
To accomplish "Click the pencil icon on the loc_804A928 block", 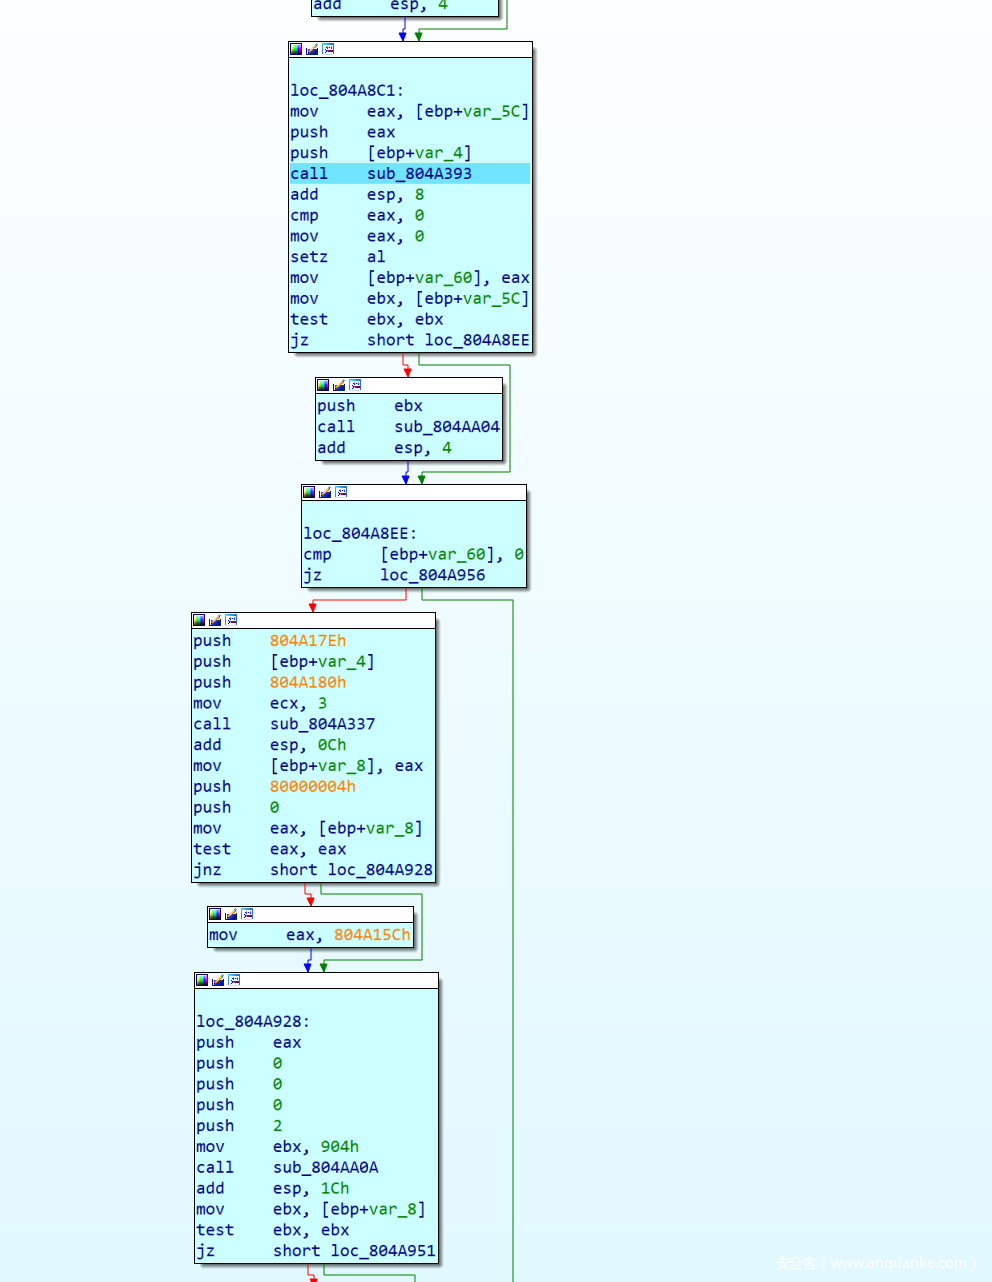I will [x=218, y=980].
